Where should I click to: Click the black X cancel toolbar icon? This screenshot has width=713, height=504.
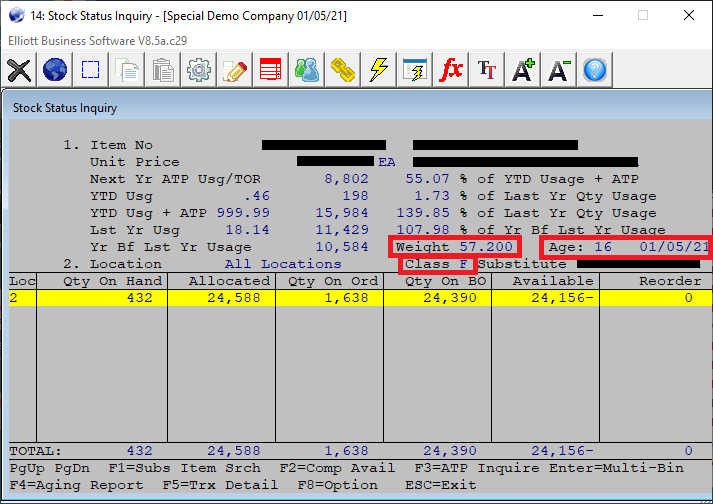tap(19, 70)
